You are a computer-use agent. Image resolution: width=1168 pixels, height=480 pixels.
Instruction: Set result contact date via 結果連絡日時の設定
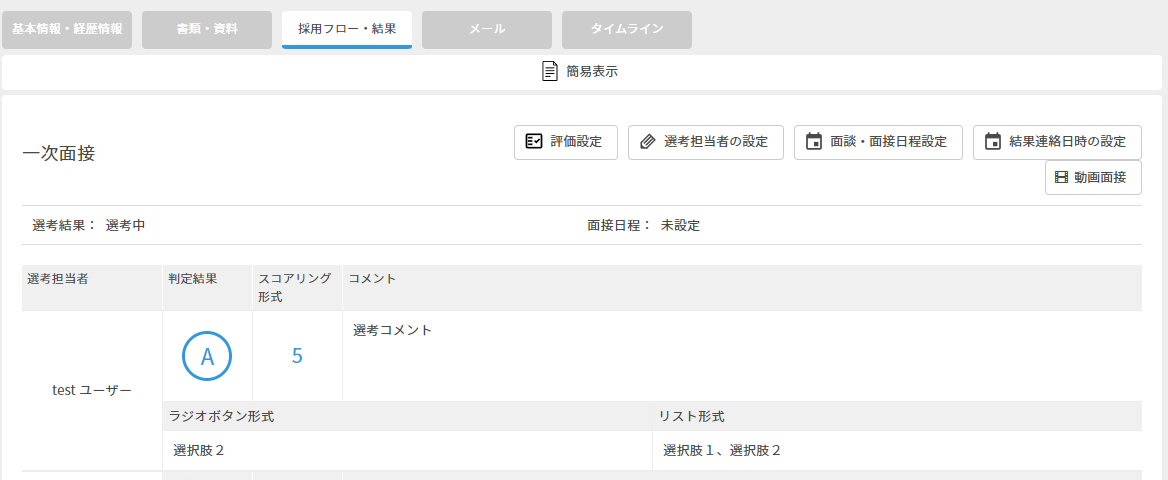click(x=1058, y=142)
